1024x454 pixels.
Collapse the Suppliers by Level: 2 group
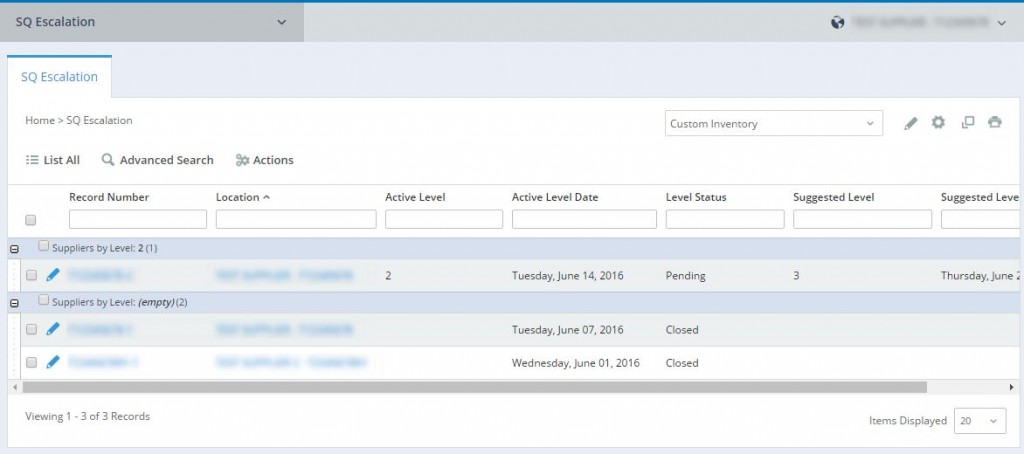coord(14,249)
